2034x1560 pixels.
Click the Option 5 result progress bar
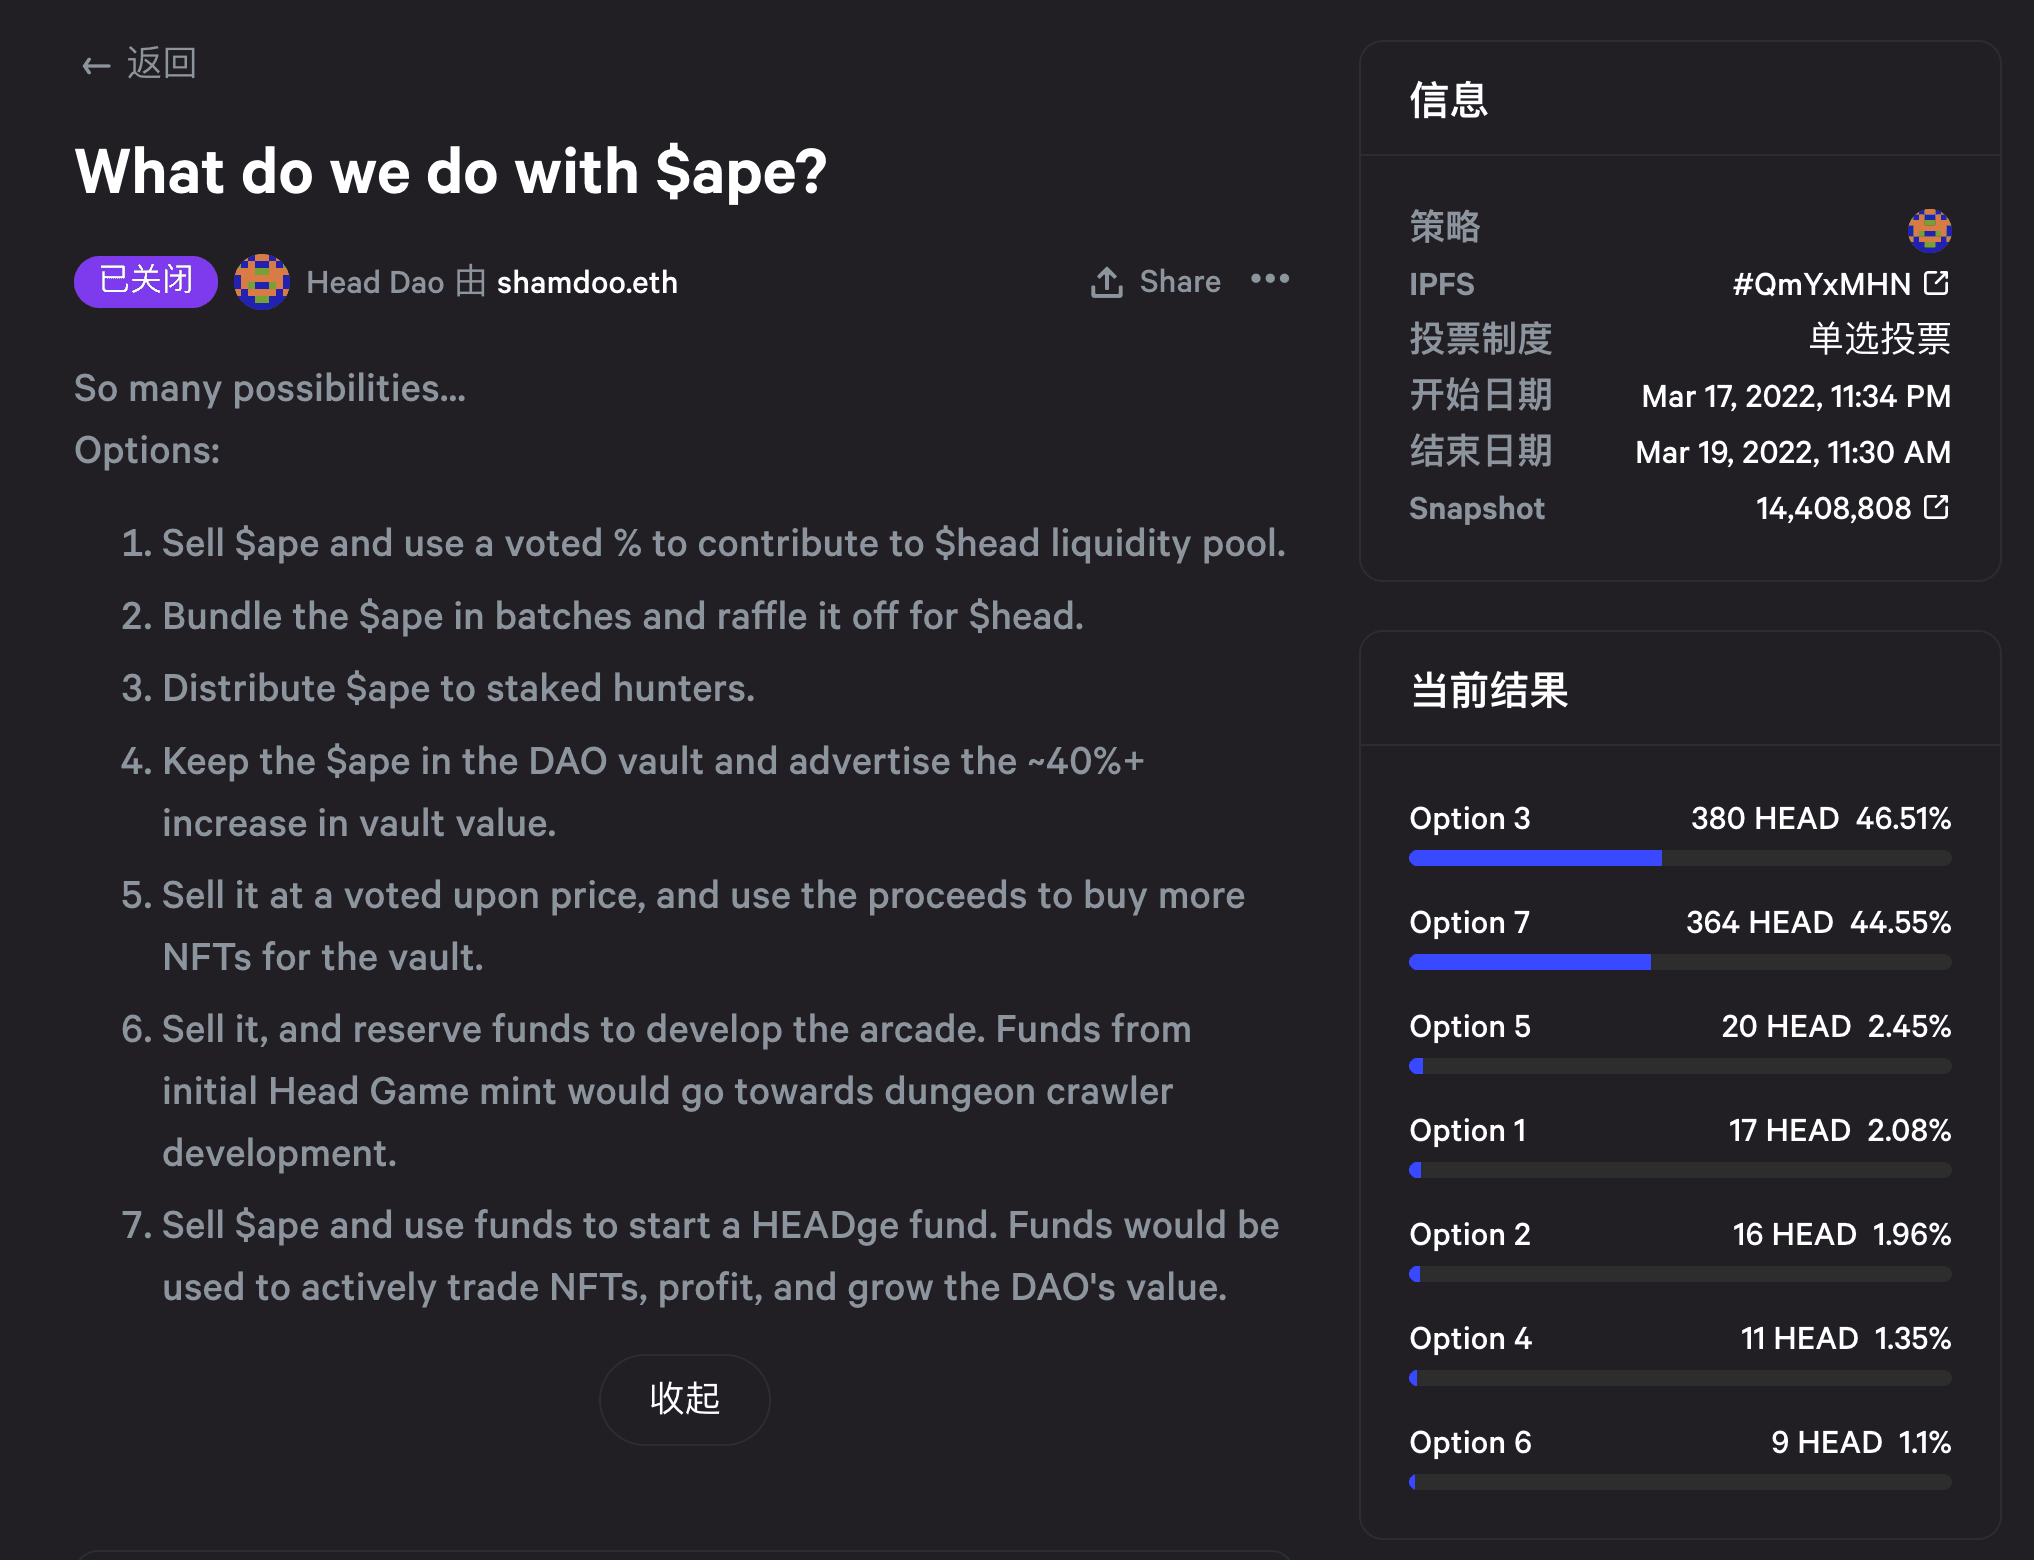pos(1679,1066)
